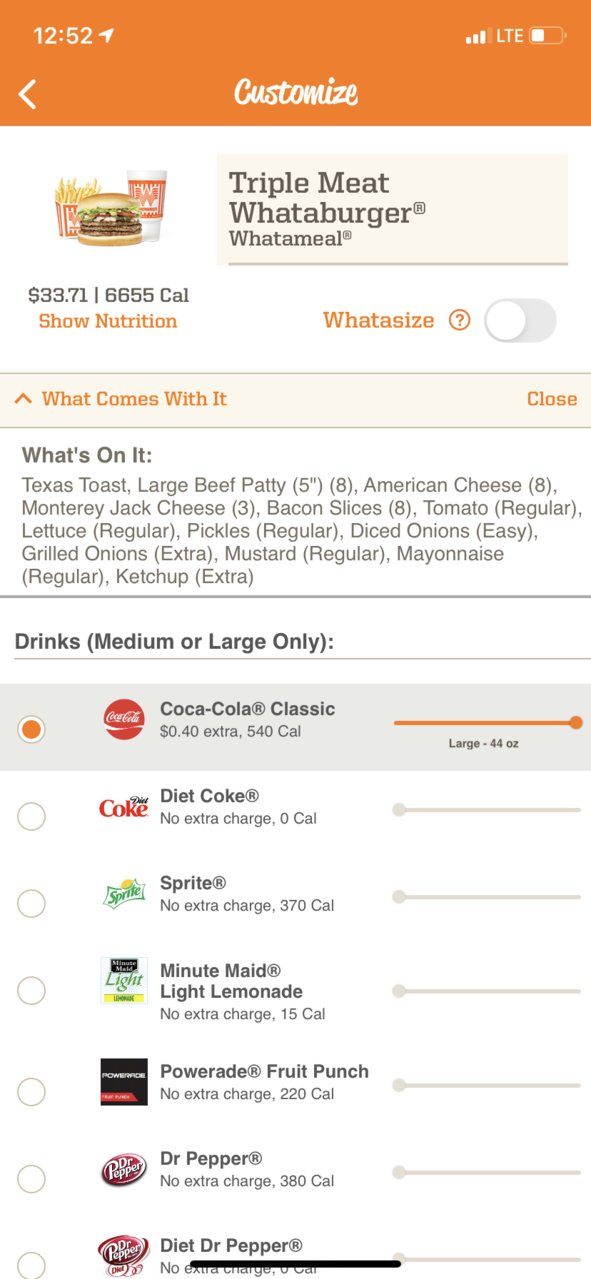Viewport: 591px width, 1279px height.
Task: Tap the Dr Pepper logo icon
Action: 124,1170
